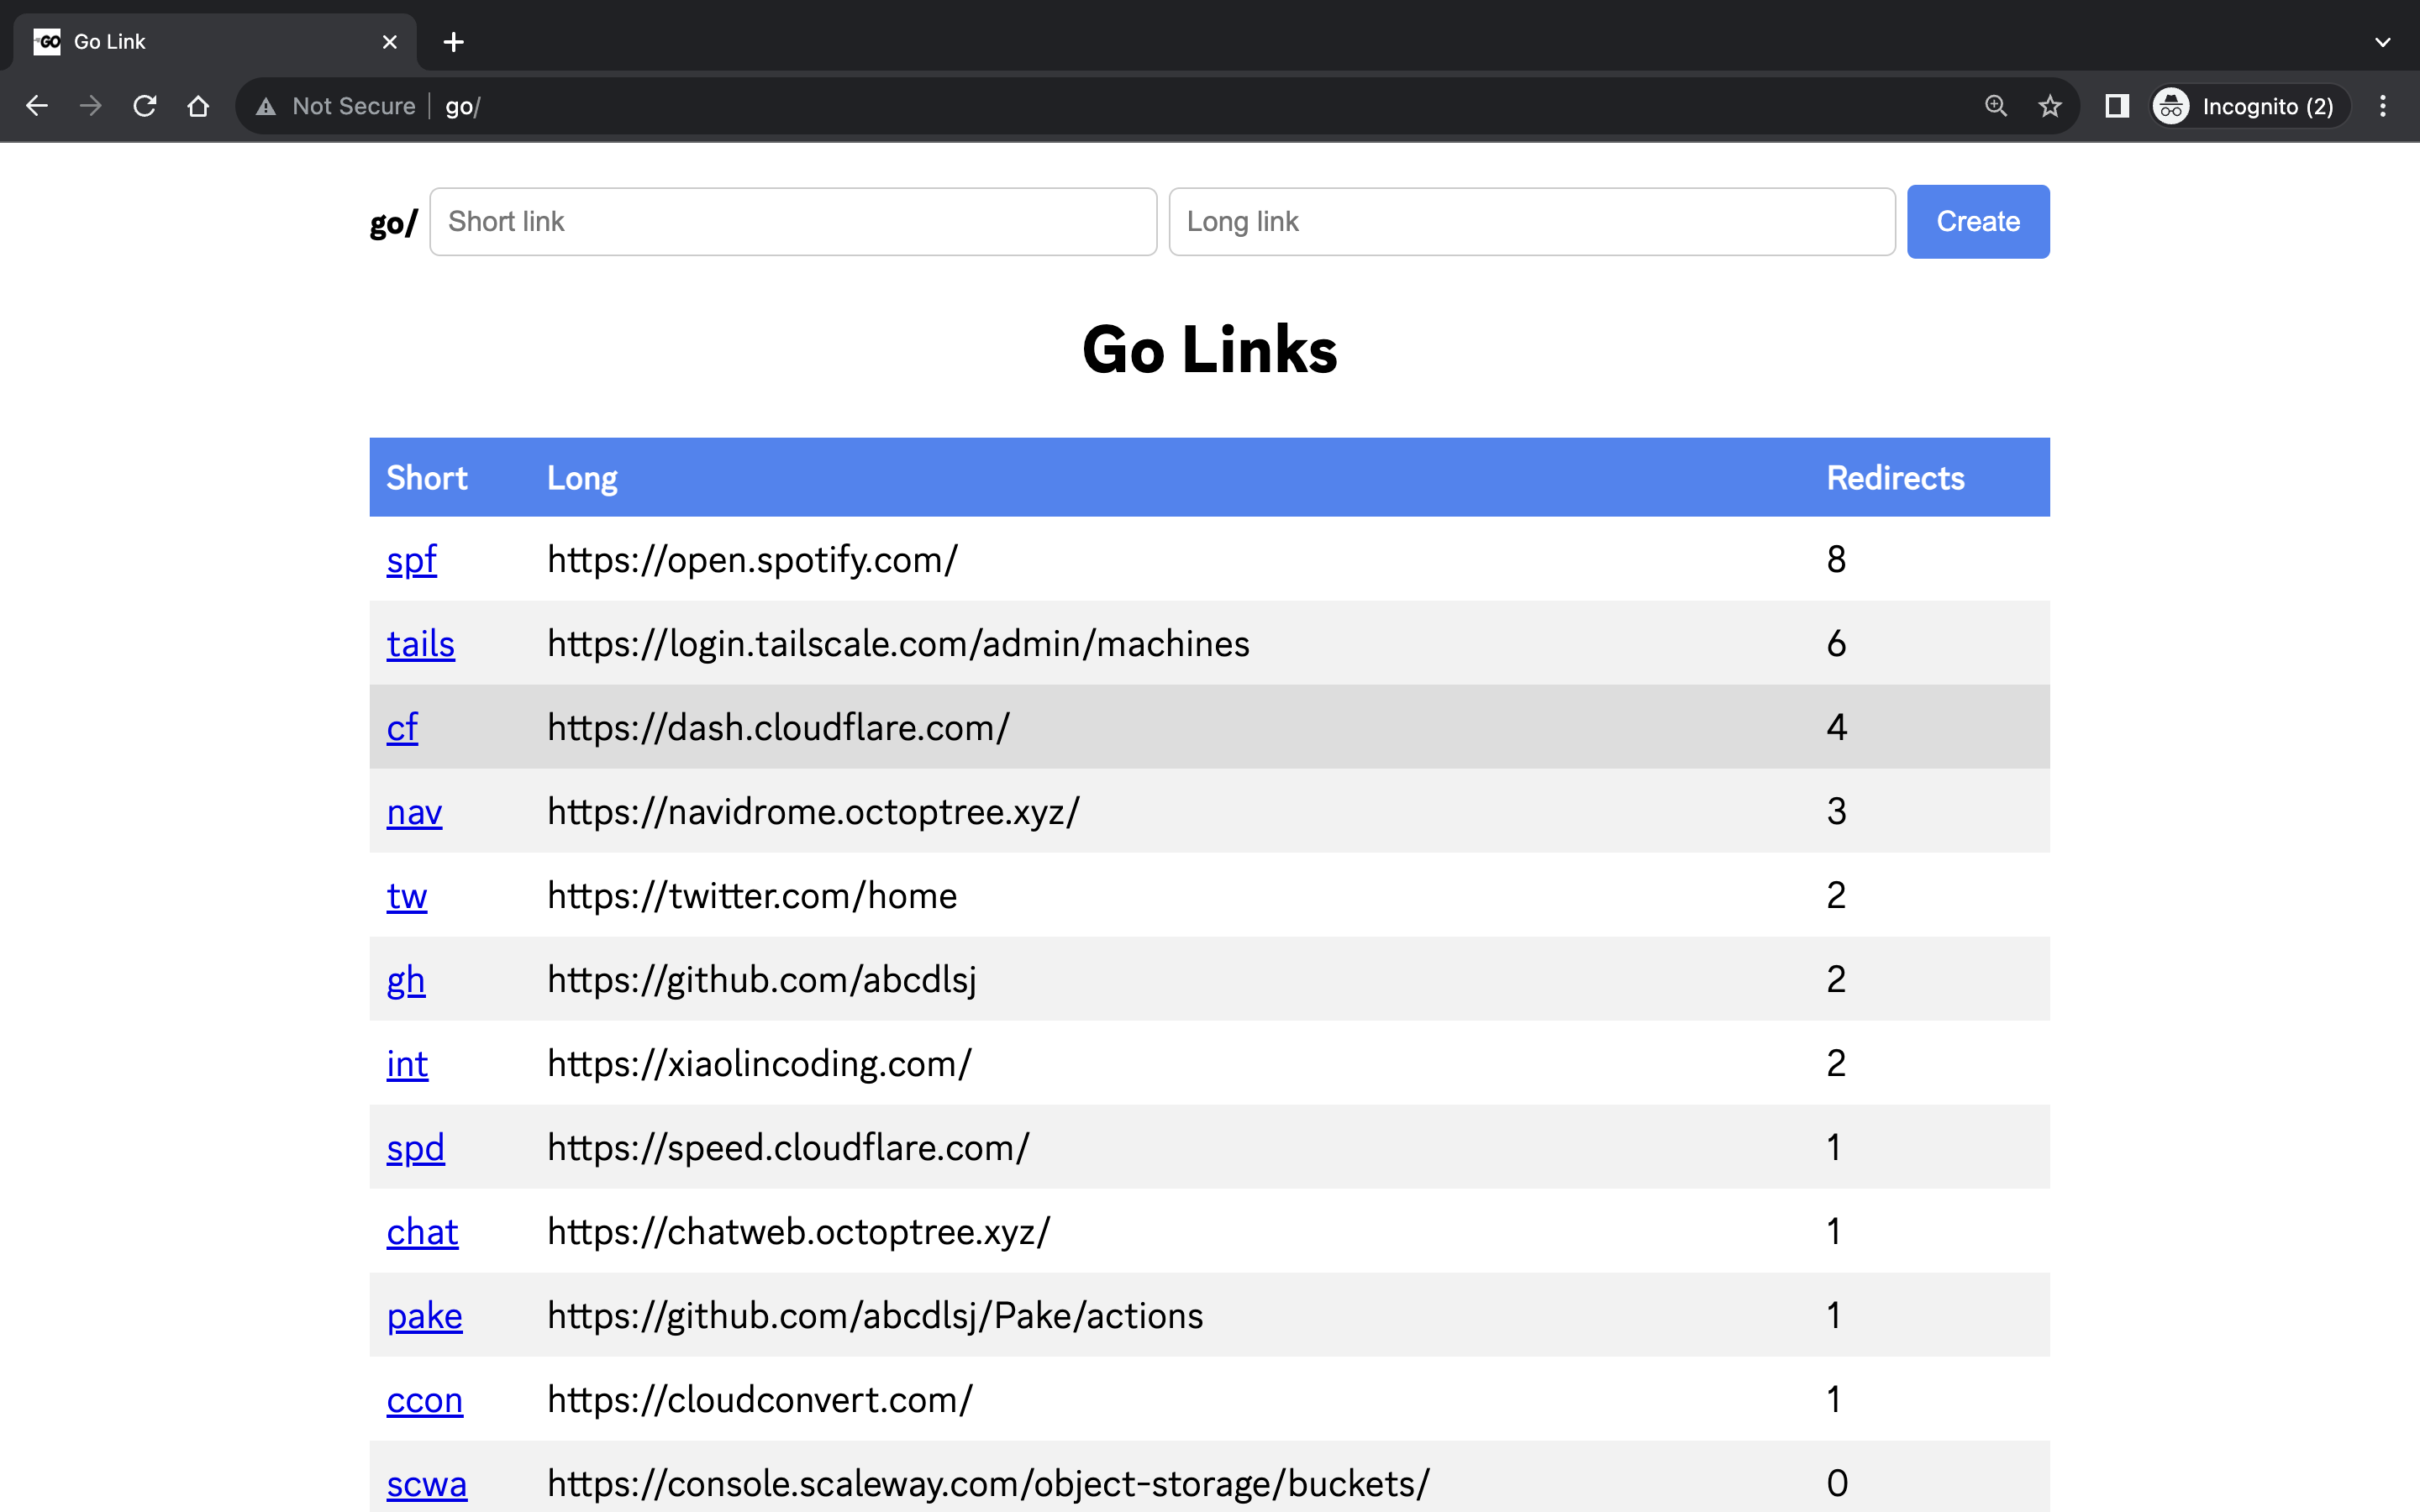Screen dimensions: 2420x1512
Task: Open the tab search chevron
Action: [x=2383, y=42]
